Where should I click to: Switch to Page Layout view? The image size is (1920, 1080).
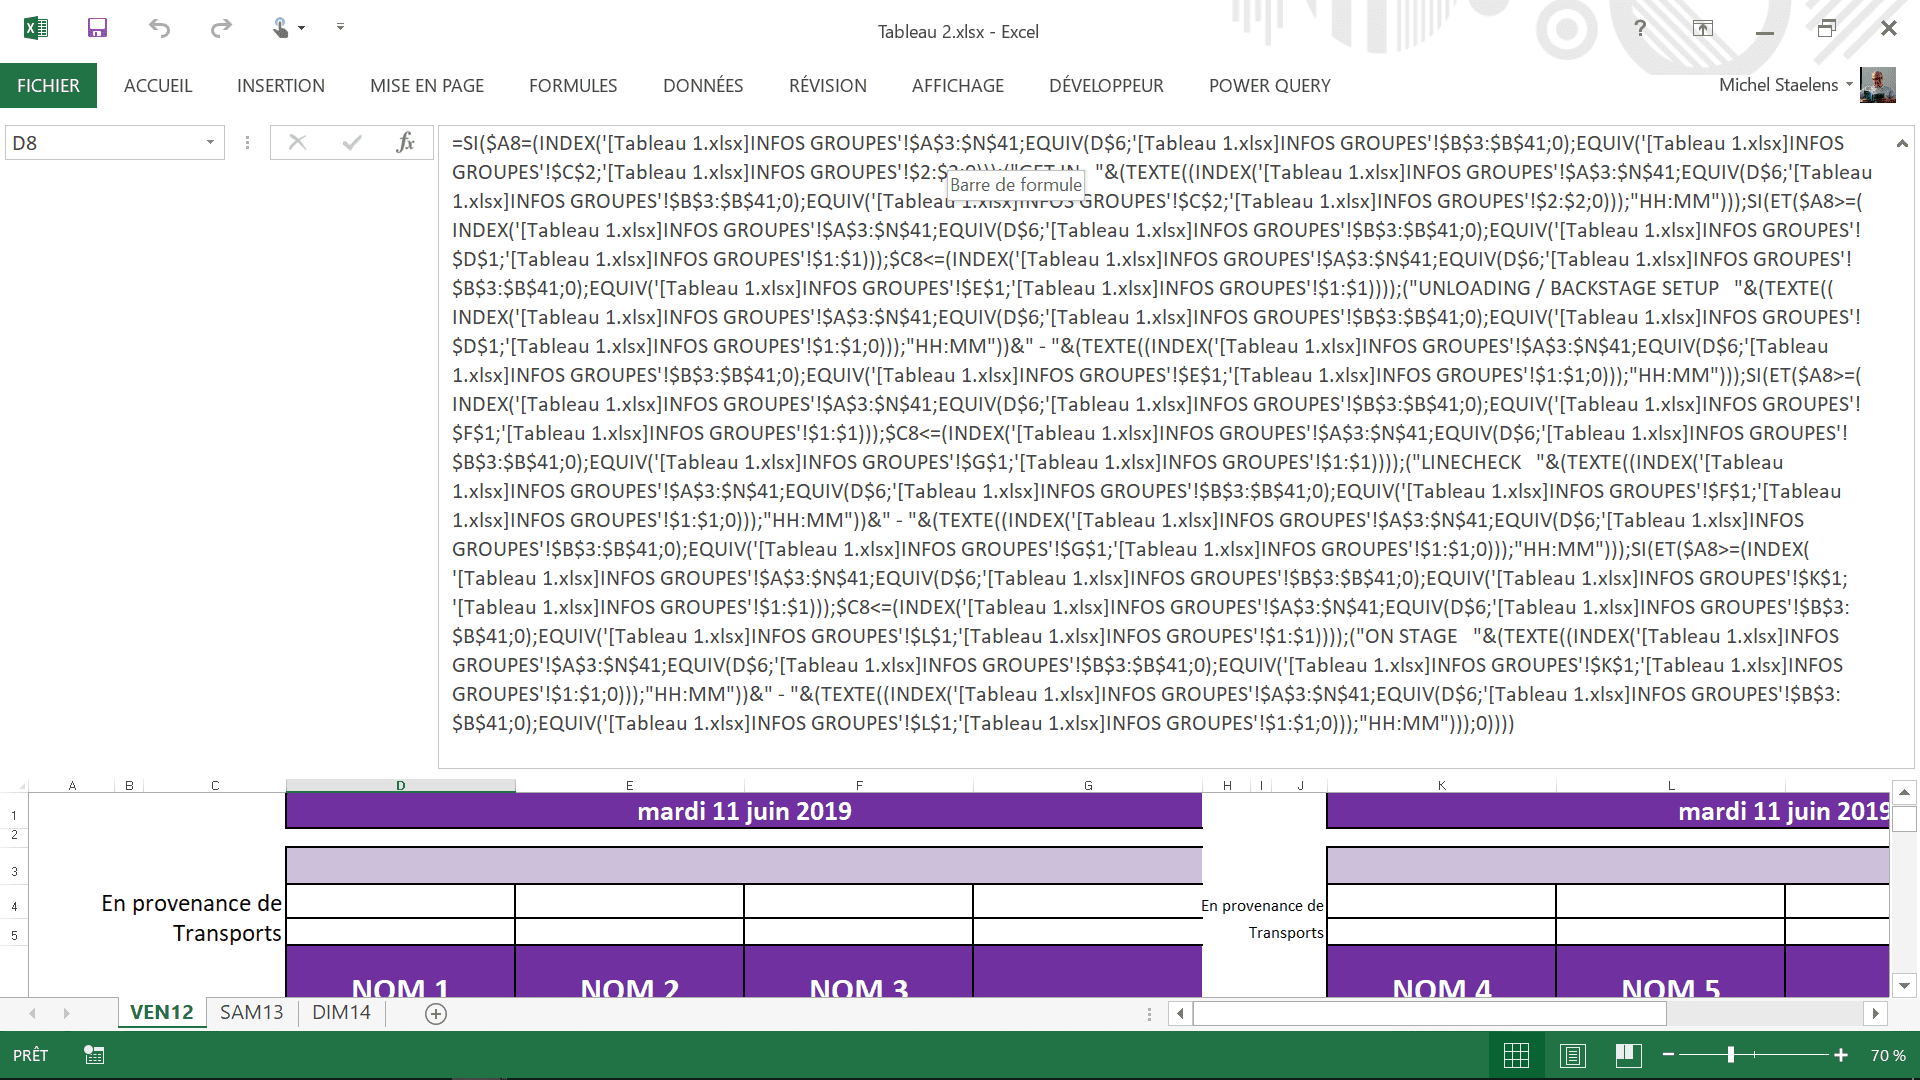(1572, 1055)
